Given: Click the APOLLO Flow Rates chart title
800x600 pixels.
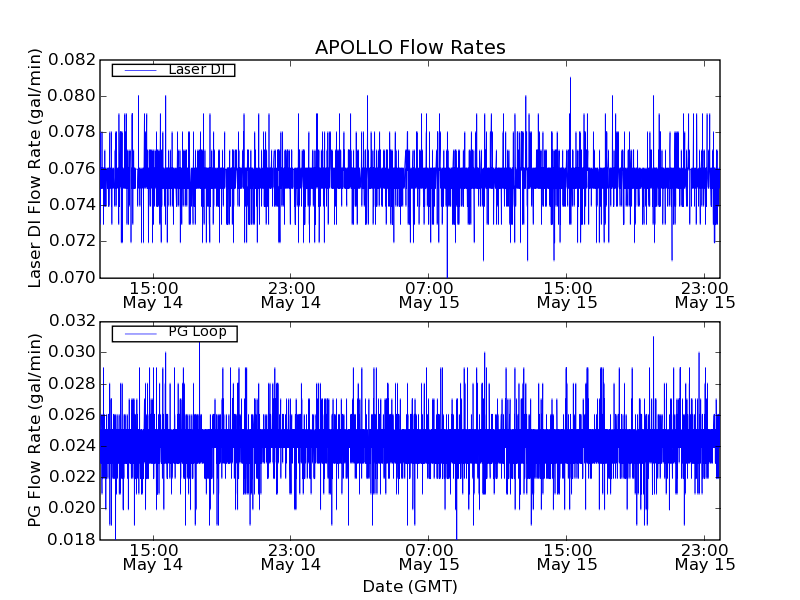Looking at the screenshot, I should 410,48.
